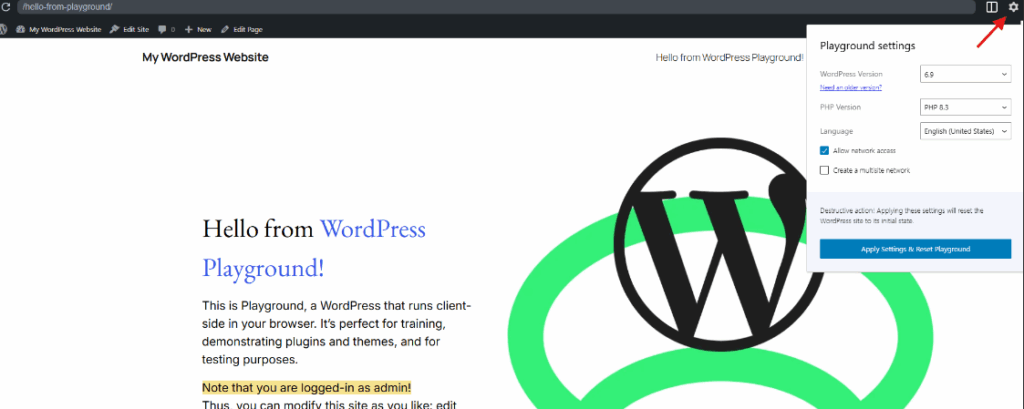Screen dimensions: 1024x409
Task: Open the comments bubble icon
Action: (162, 29)
